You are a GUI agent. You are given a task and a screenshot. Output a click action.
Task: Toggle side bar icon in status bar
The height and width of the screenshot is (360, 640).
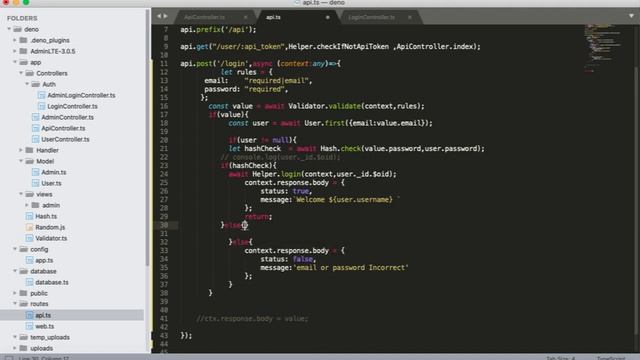tap(9, 358)
